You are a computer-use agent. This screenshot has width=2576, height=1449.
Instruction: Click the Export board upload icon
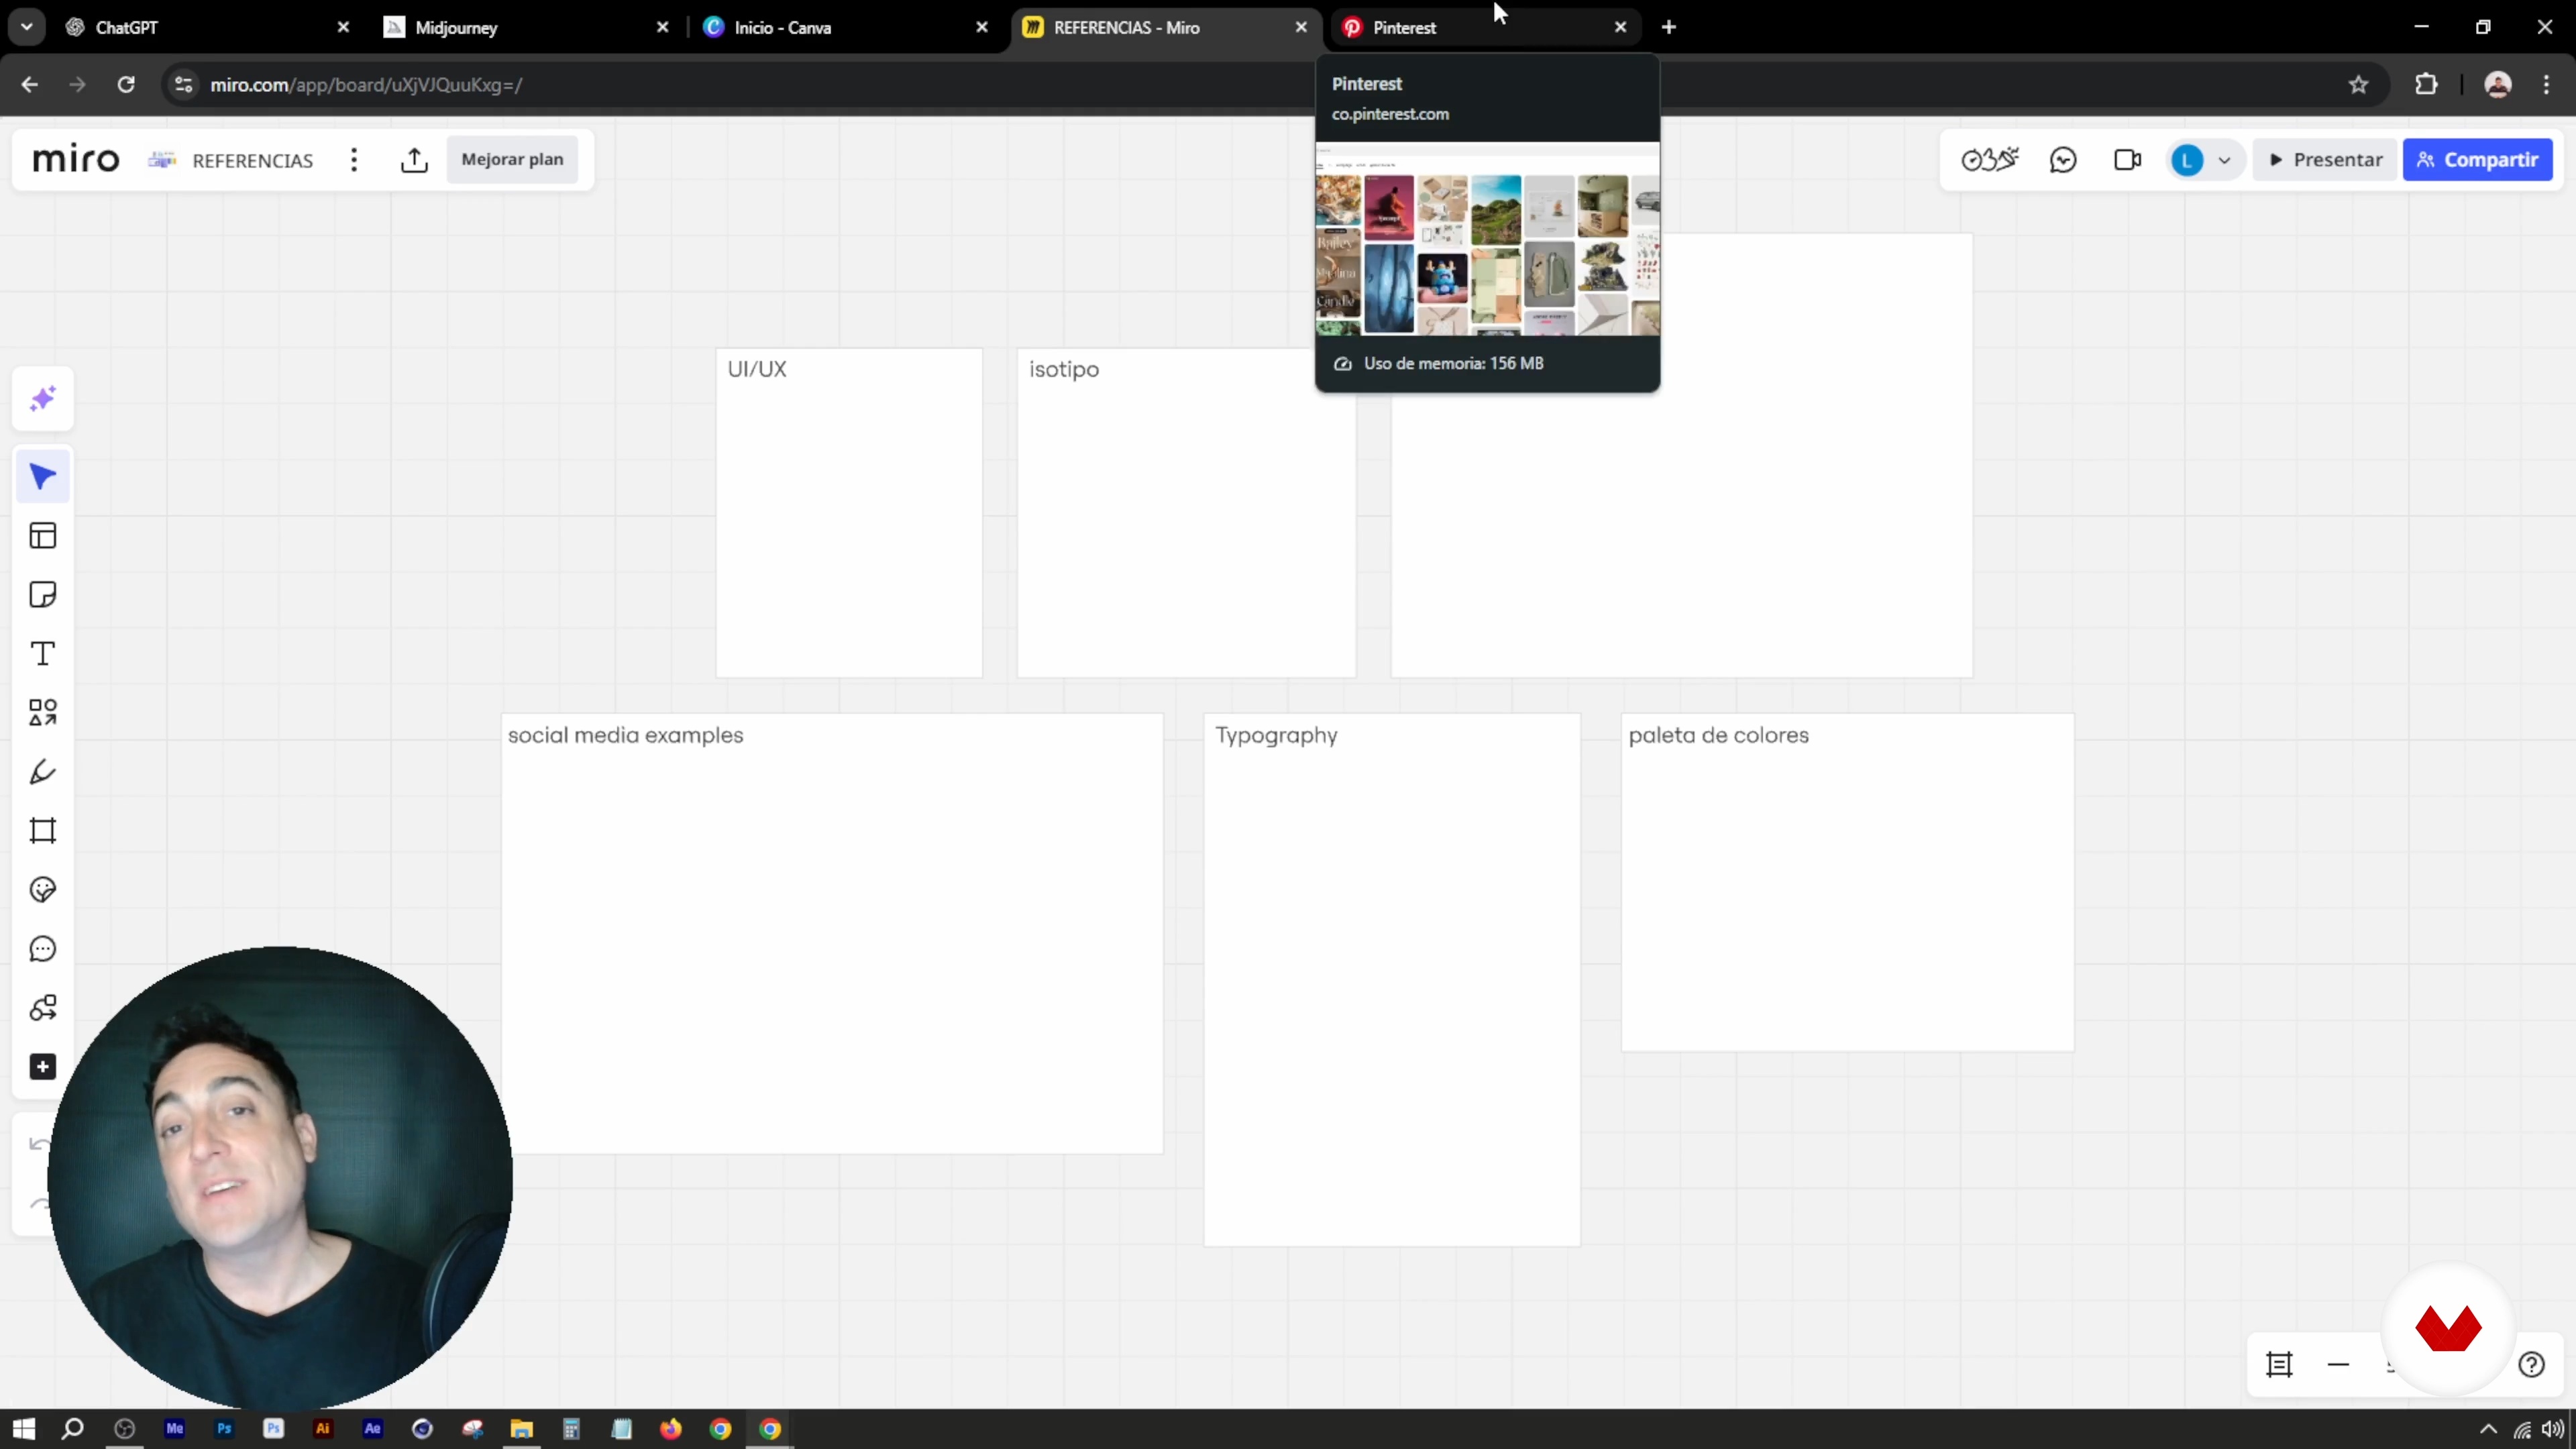pos(414,160)
